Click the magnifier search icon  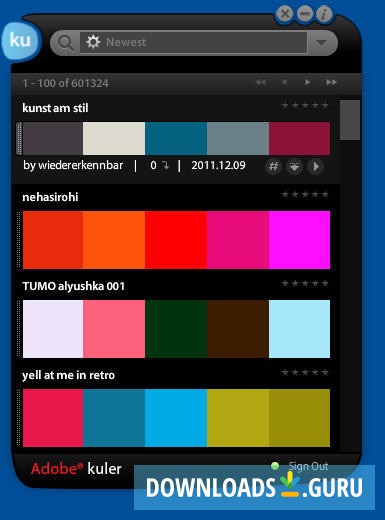point(65,43)
